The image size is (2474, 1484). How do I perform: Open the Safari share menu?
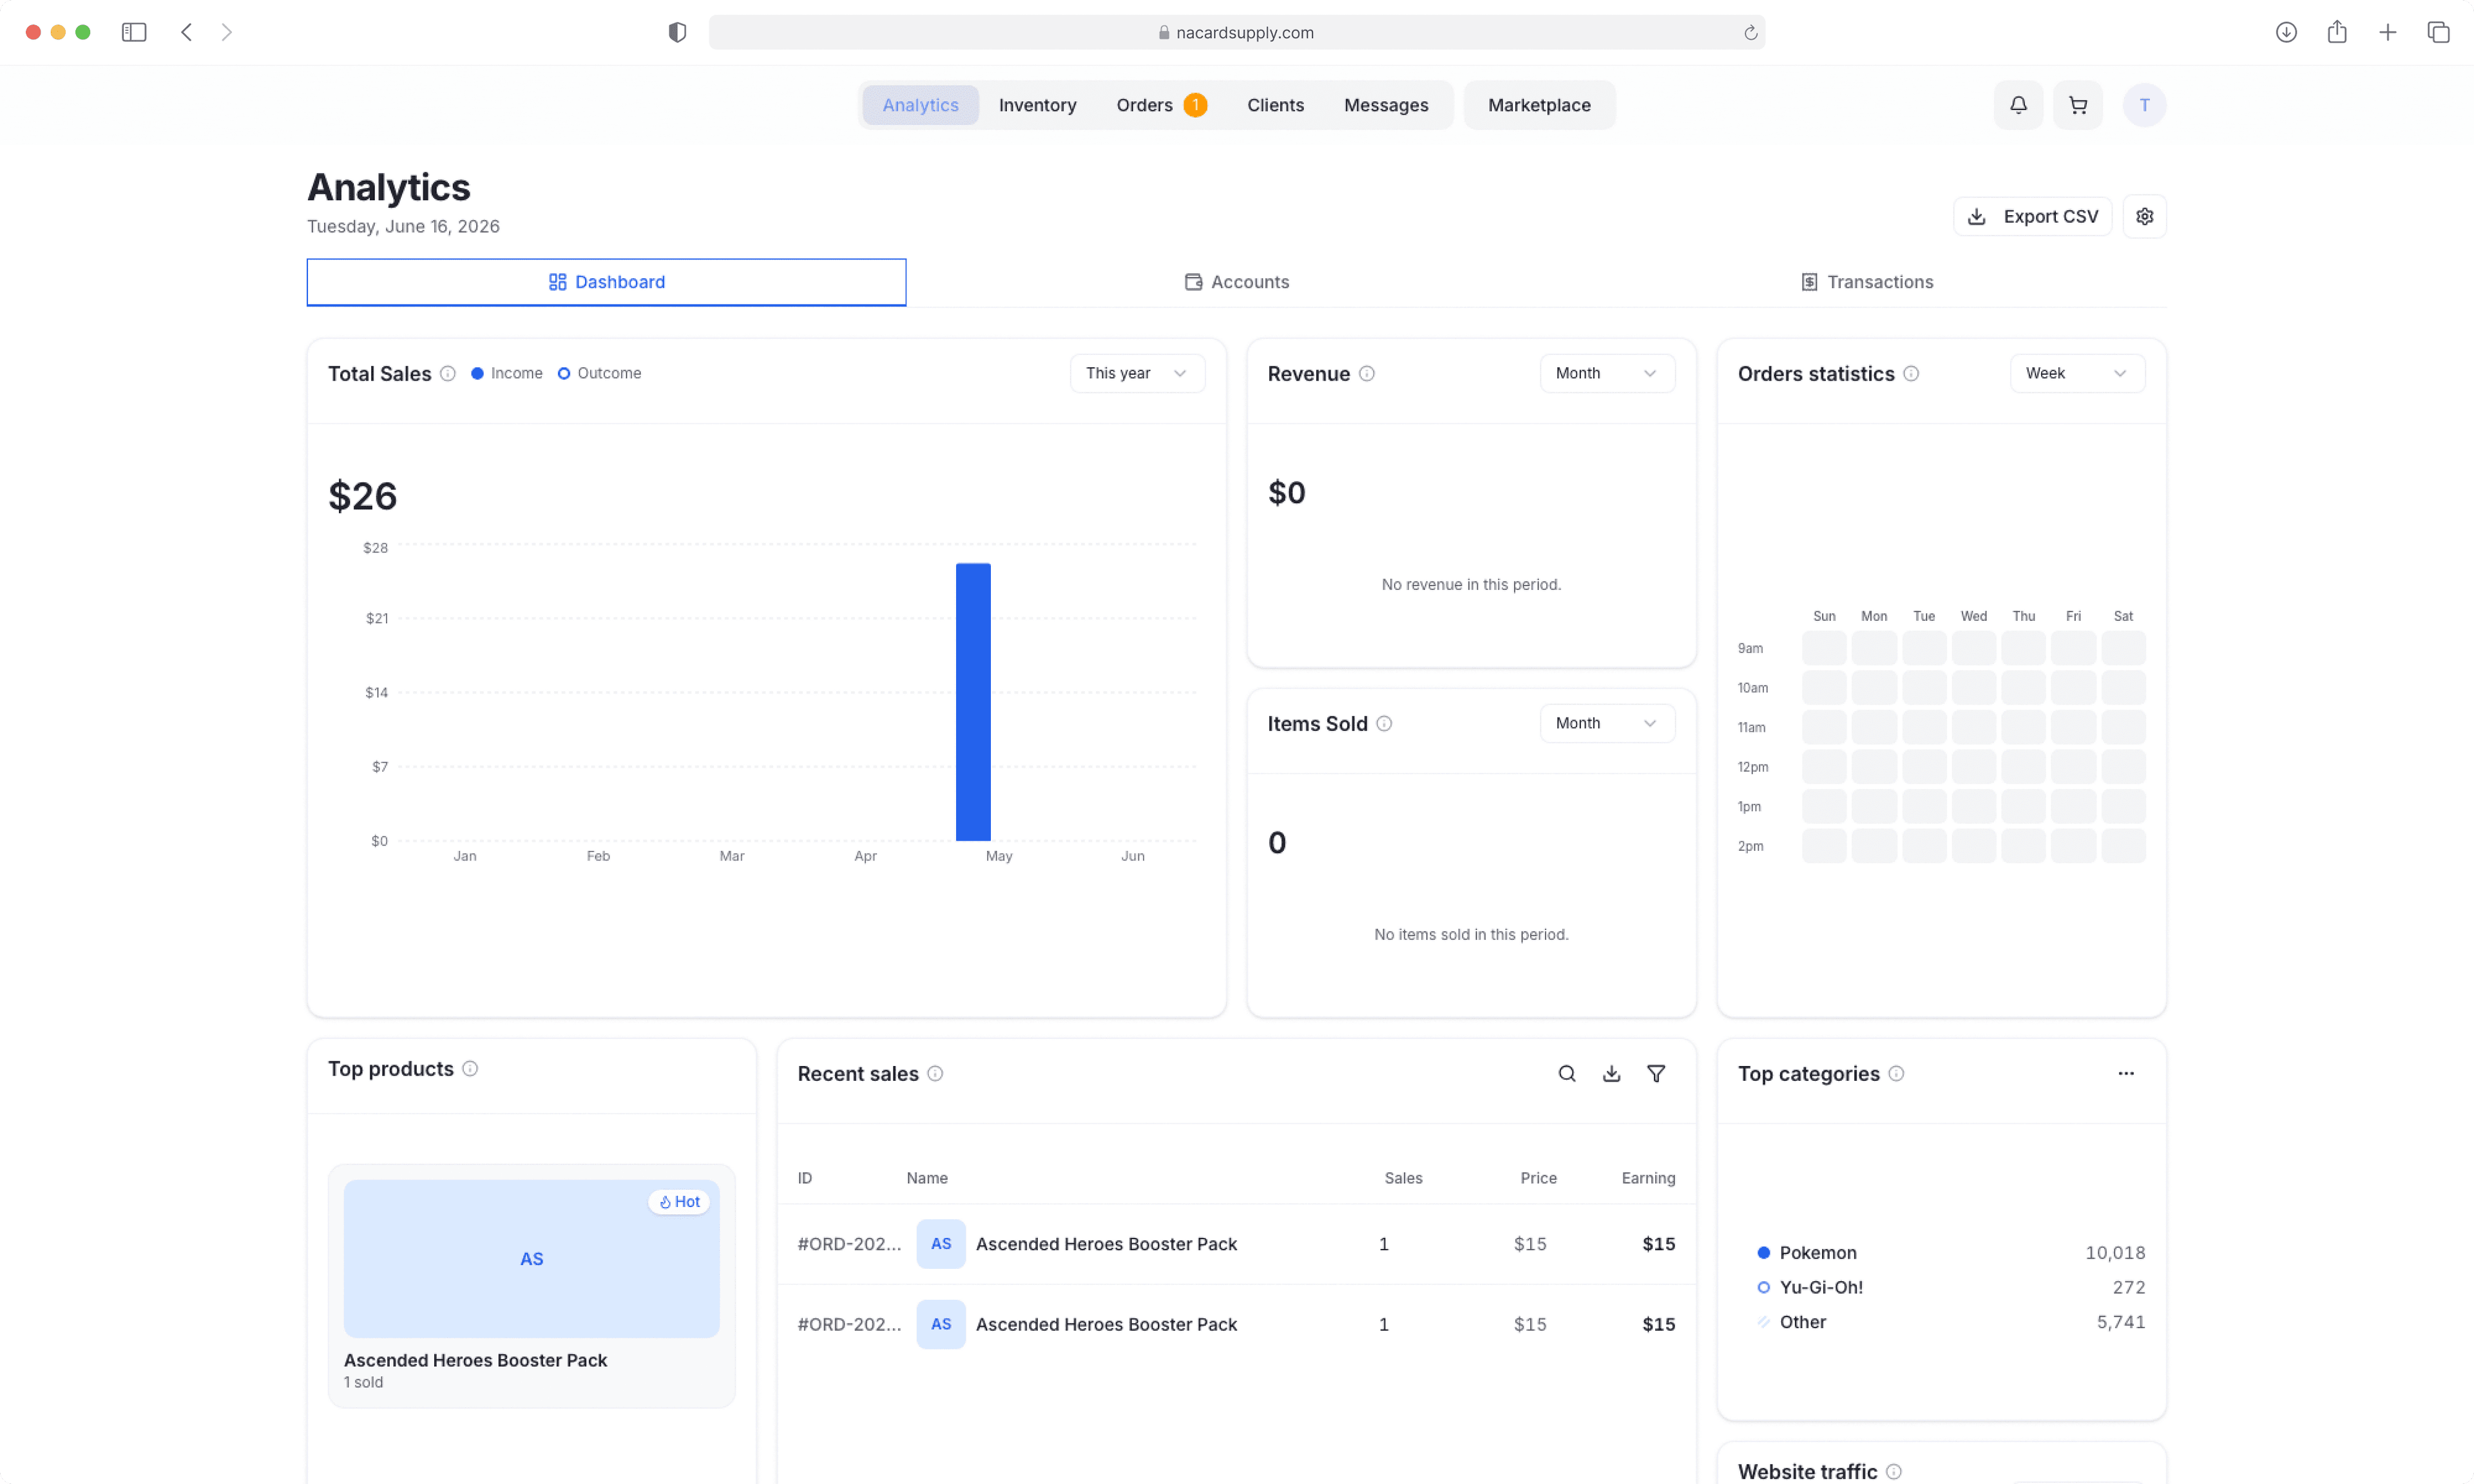coord(2336,32)
